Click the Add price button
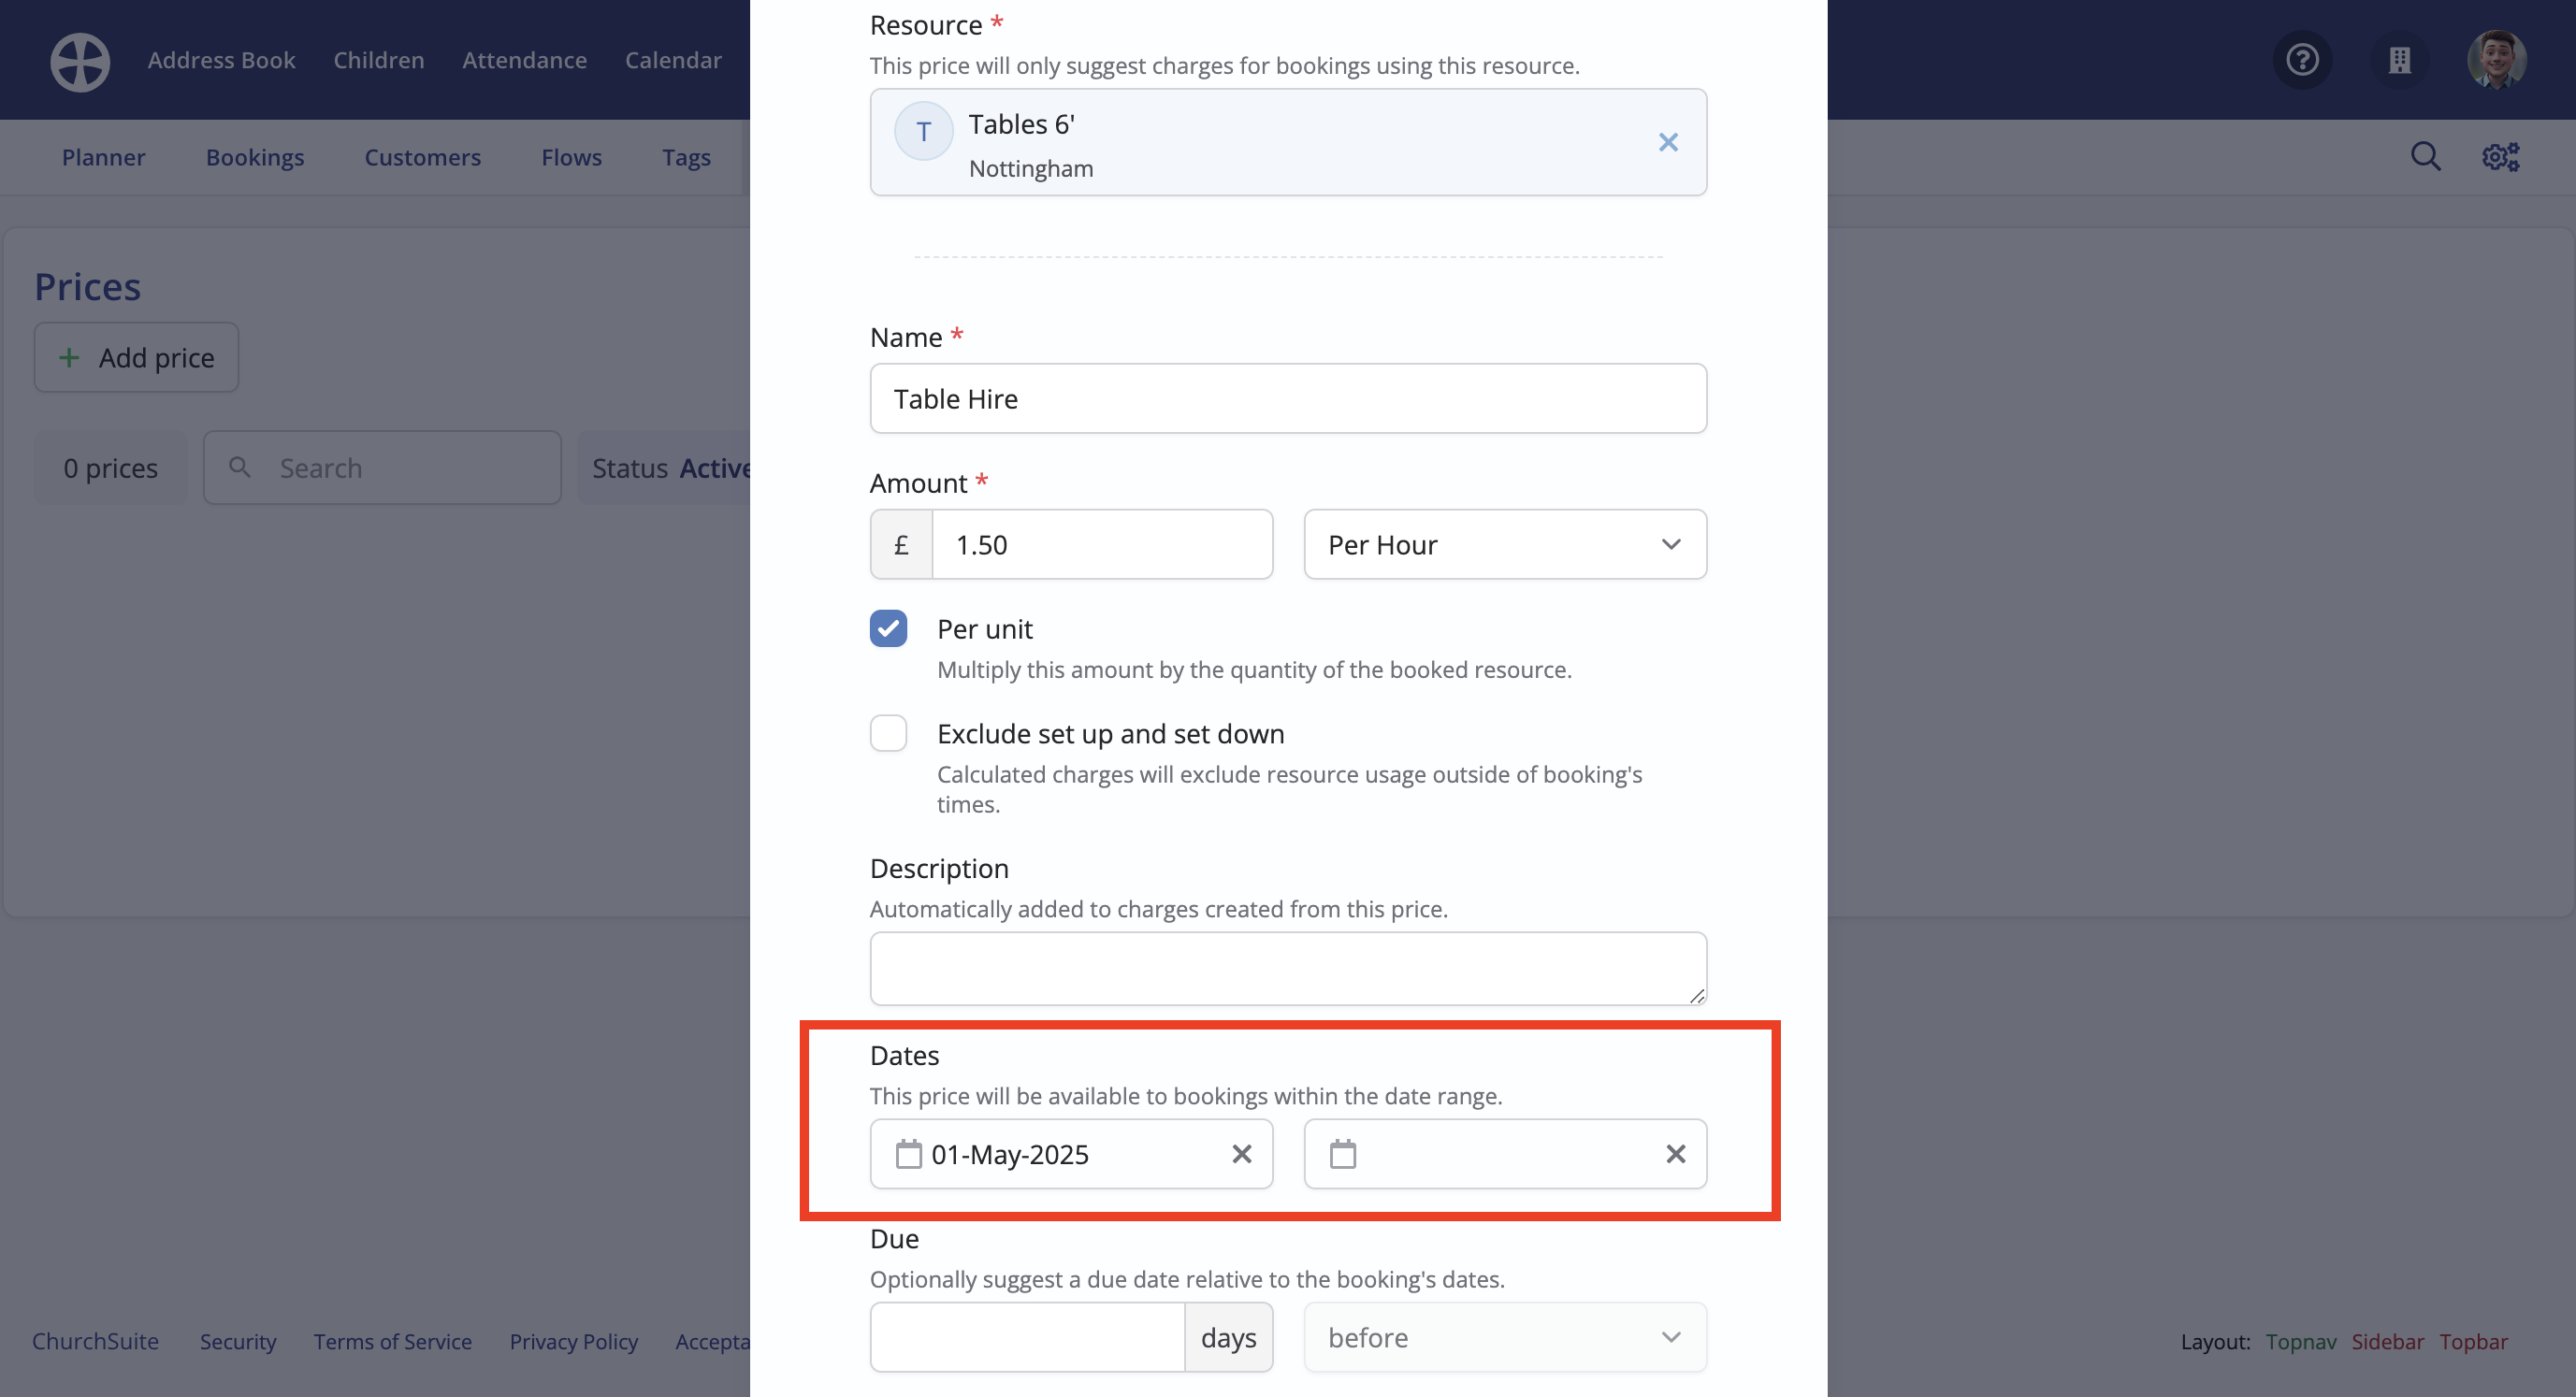Image resolution: width=2576 pixels, height=1397 pixels. coord(136,357)
